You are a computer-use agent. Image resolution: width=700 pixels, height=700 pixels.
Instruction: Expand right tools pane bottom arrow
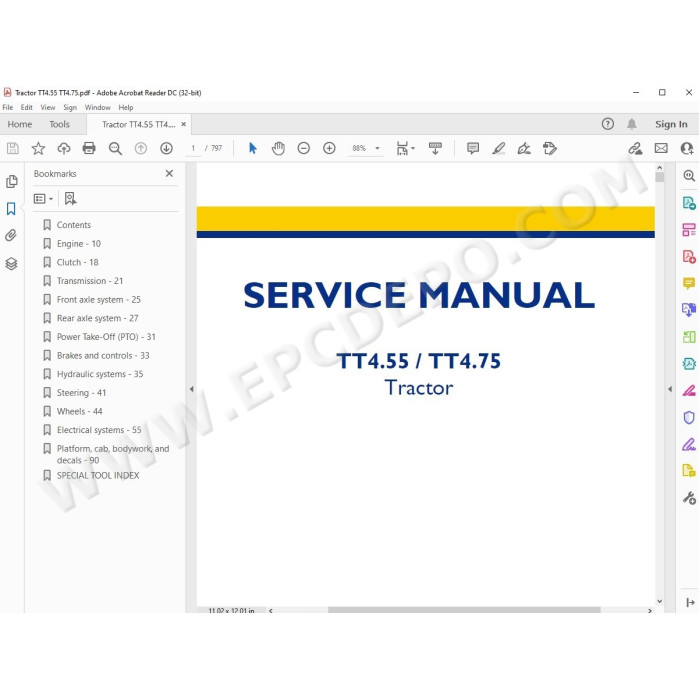pos(690,603)
